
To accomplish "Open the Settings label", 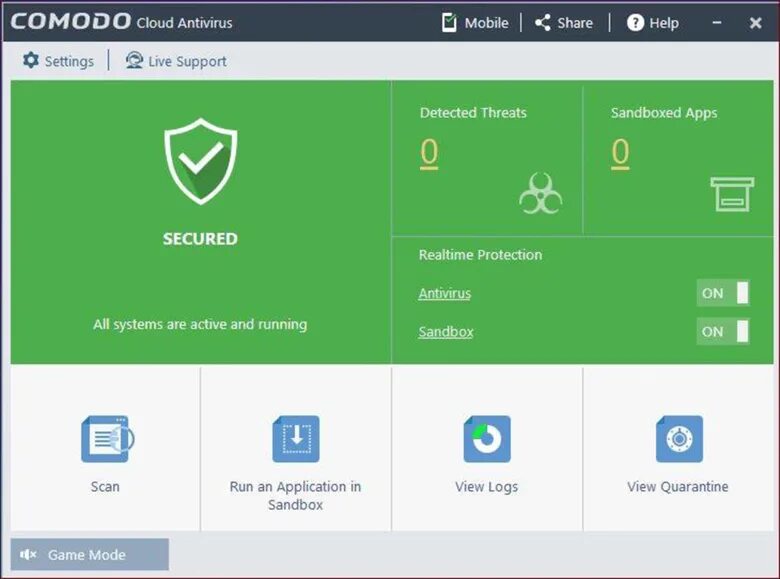I will (69, 61).
